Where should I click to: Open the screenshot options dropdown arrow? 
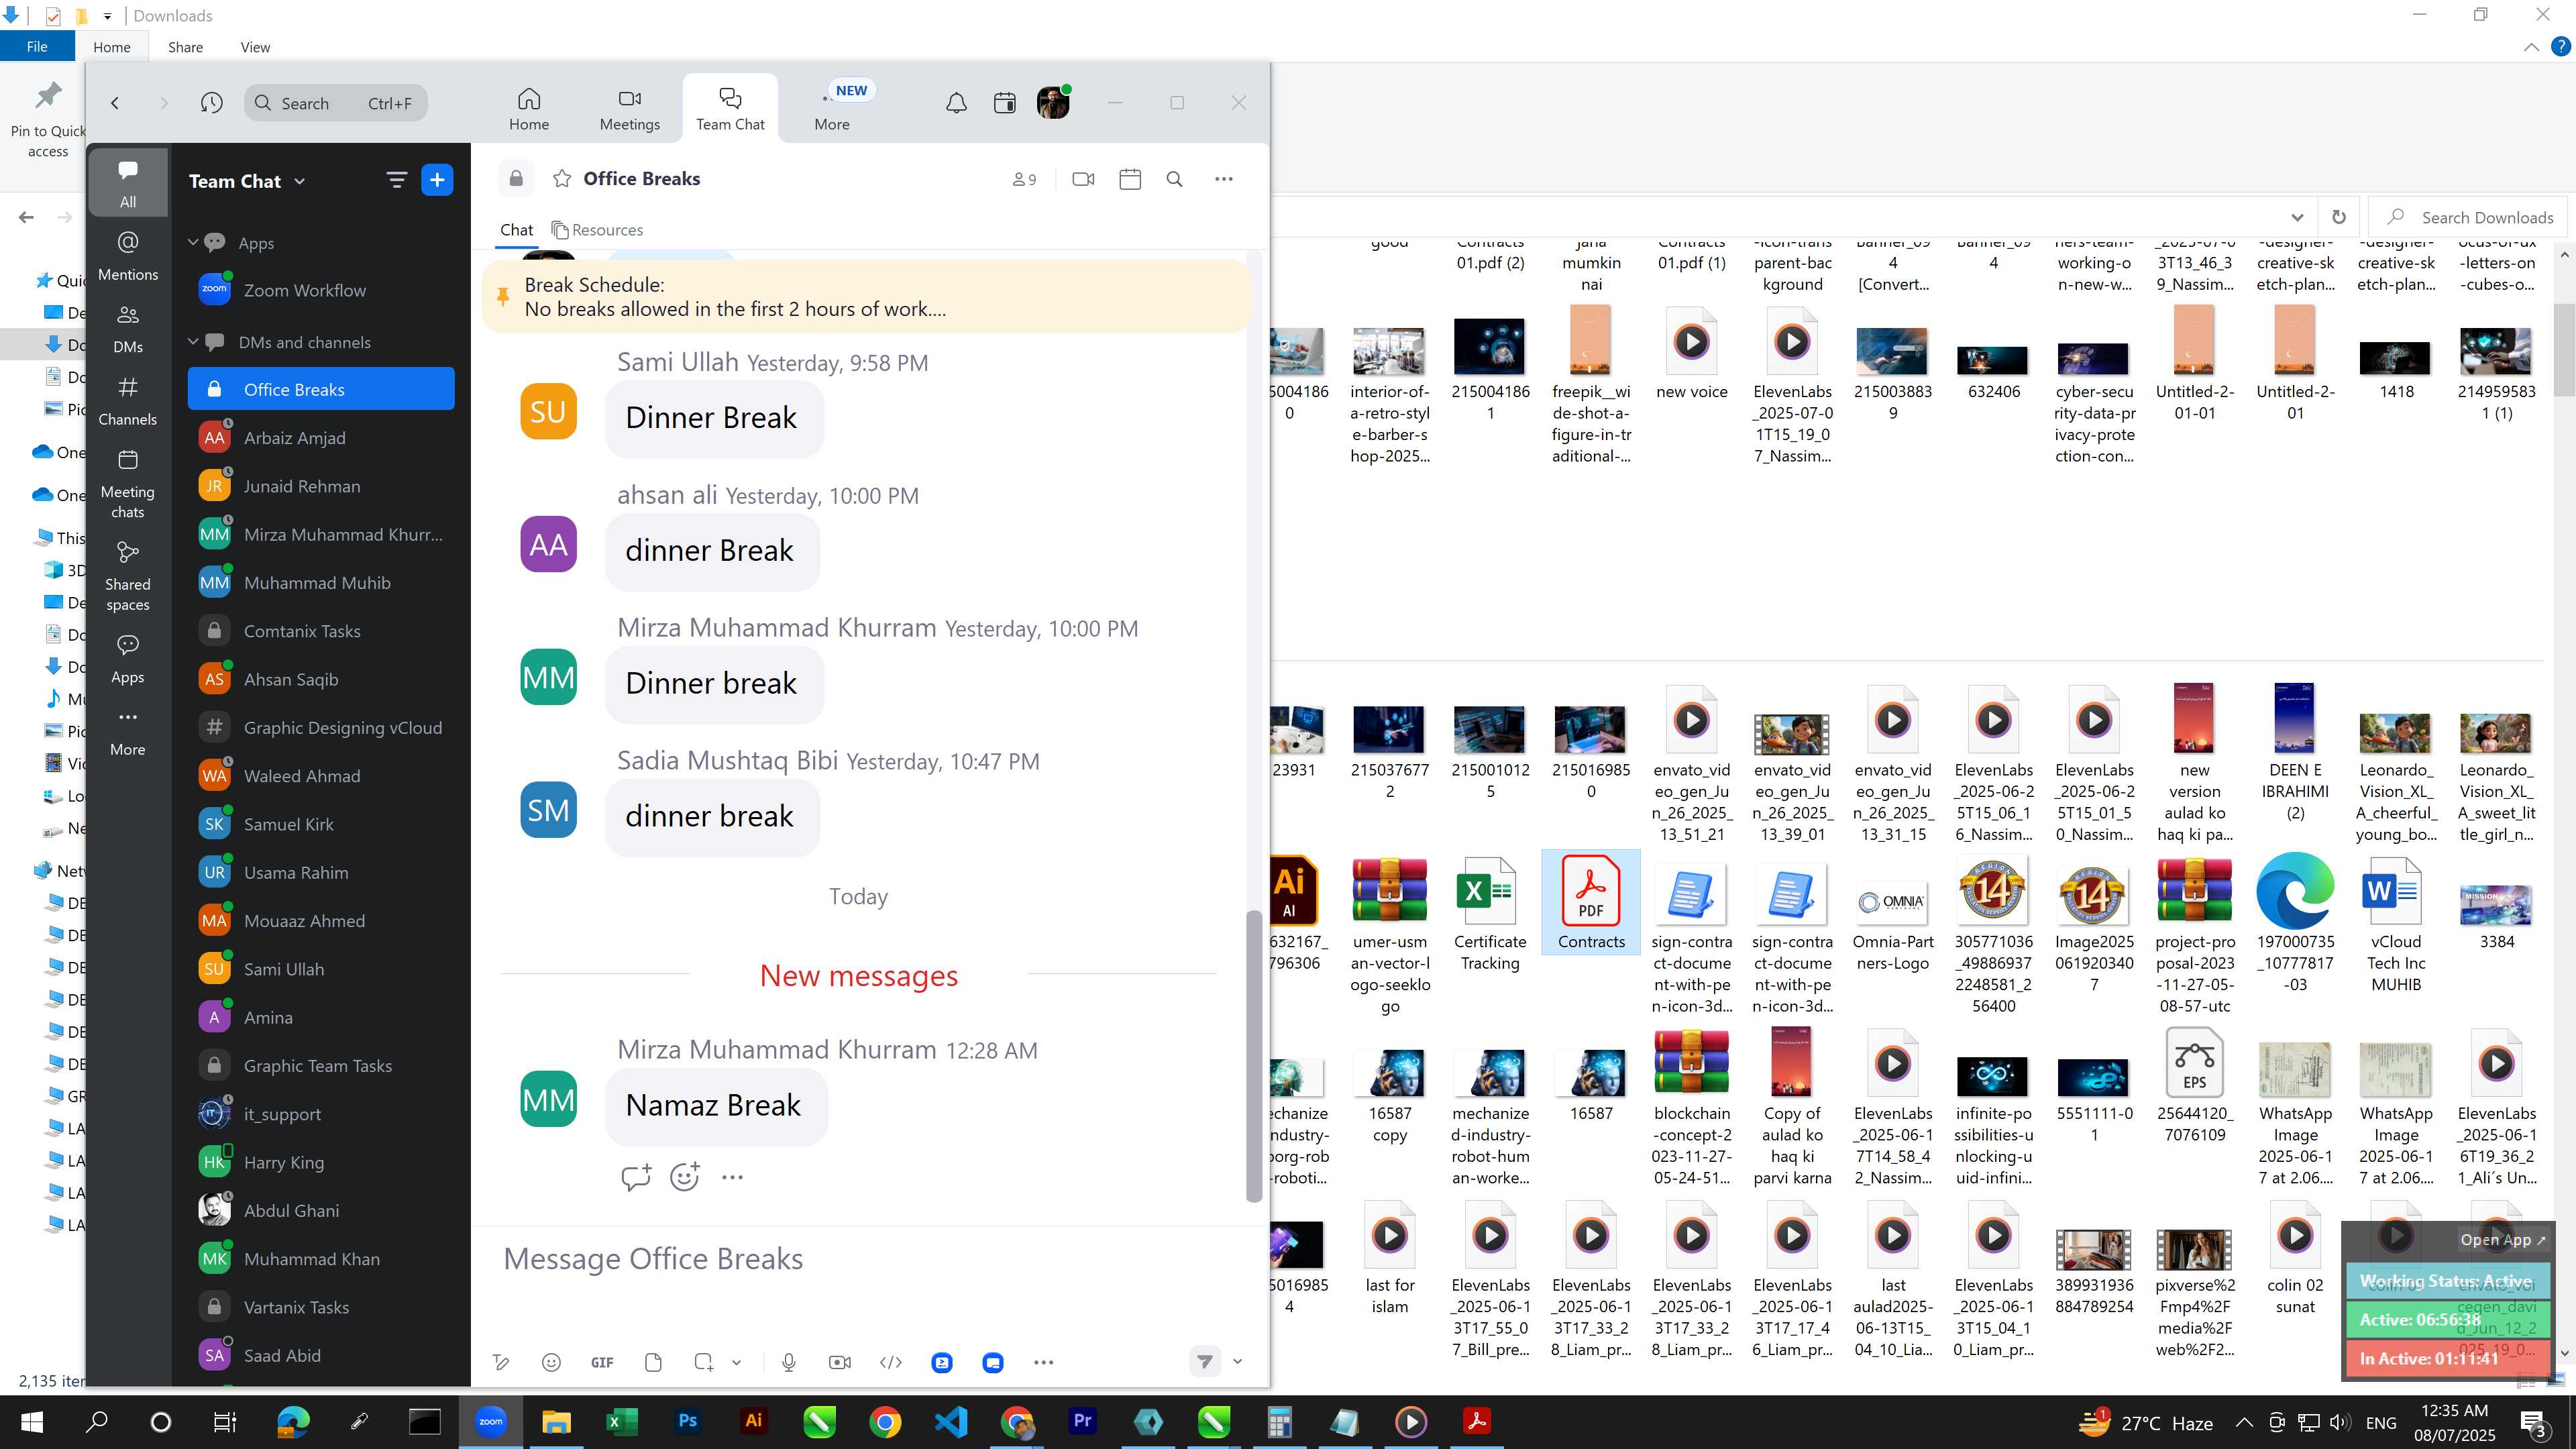point(736,1362)
